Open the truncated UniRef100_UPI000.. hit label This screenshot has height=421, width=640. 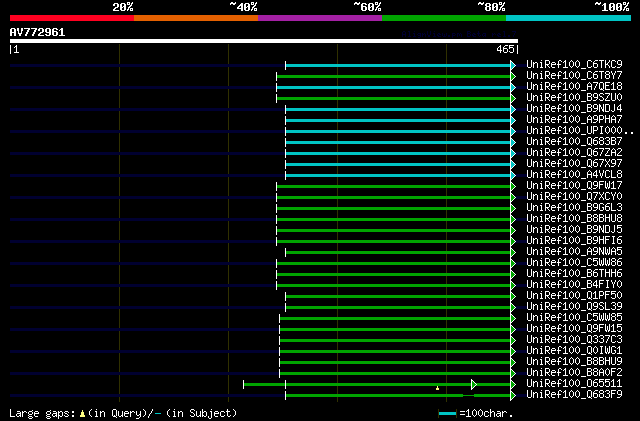pyautogui.click(x=580, y=131)
